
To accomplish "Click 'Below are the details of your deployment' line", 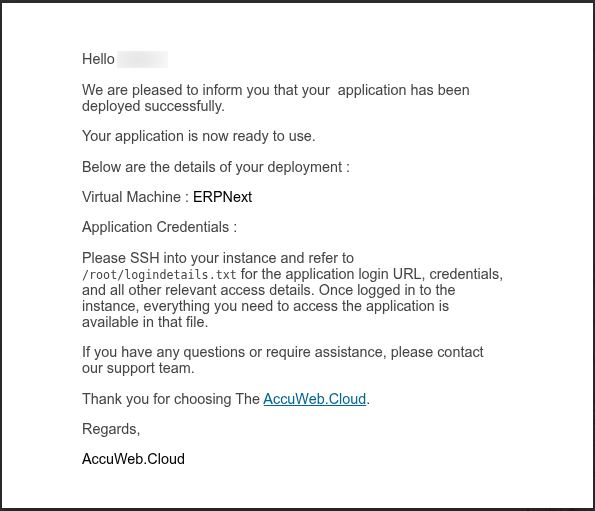I will tap(216, 167).
